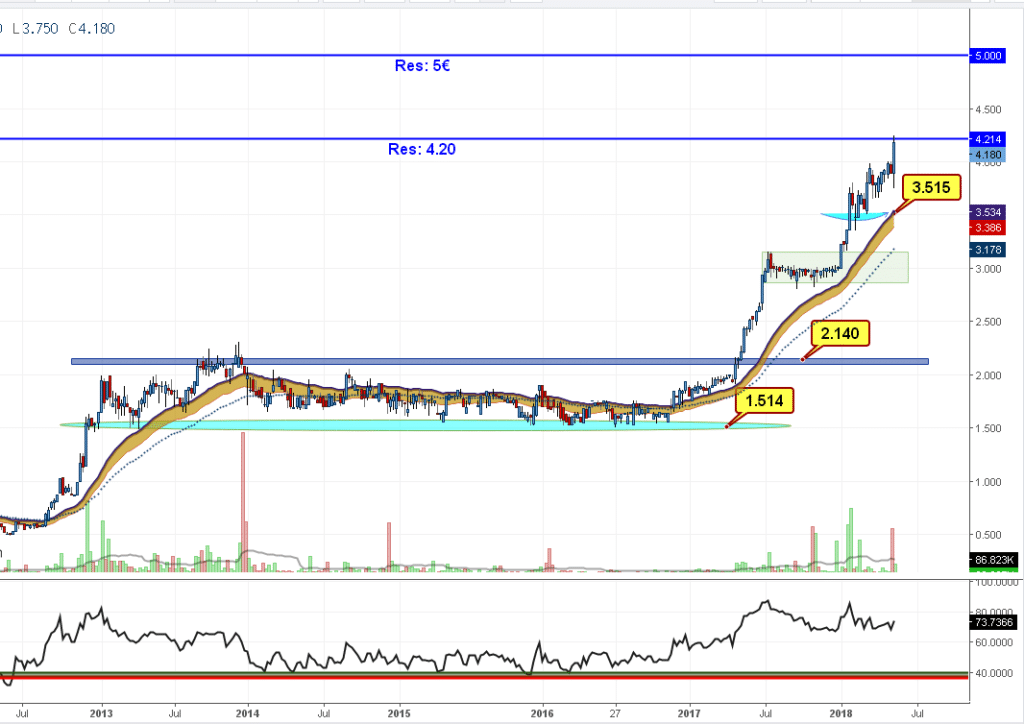Click the 2013 label on time axis
The width and height of the screenshot is (1024, 724).
click(x=101, y=714)
